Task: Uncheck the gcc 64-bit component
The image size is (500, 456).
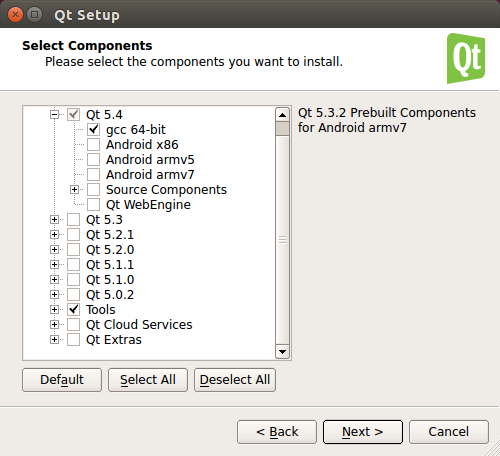Action: [x=93, y=130]
